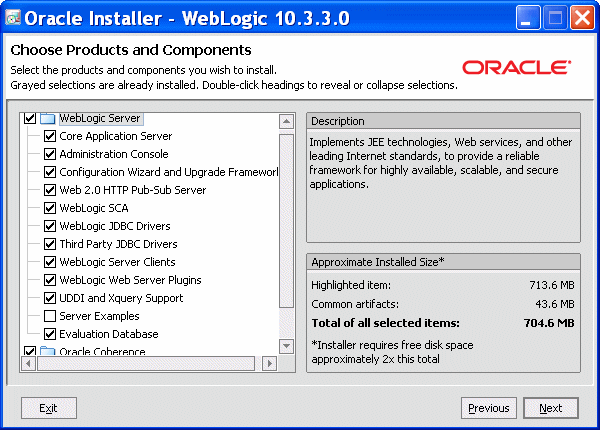Select Configuration Wizard and Upgrade Framework label
The image size is (600, 430).
[x=169, y=172]
